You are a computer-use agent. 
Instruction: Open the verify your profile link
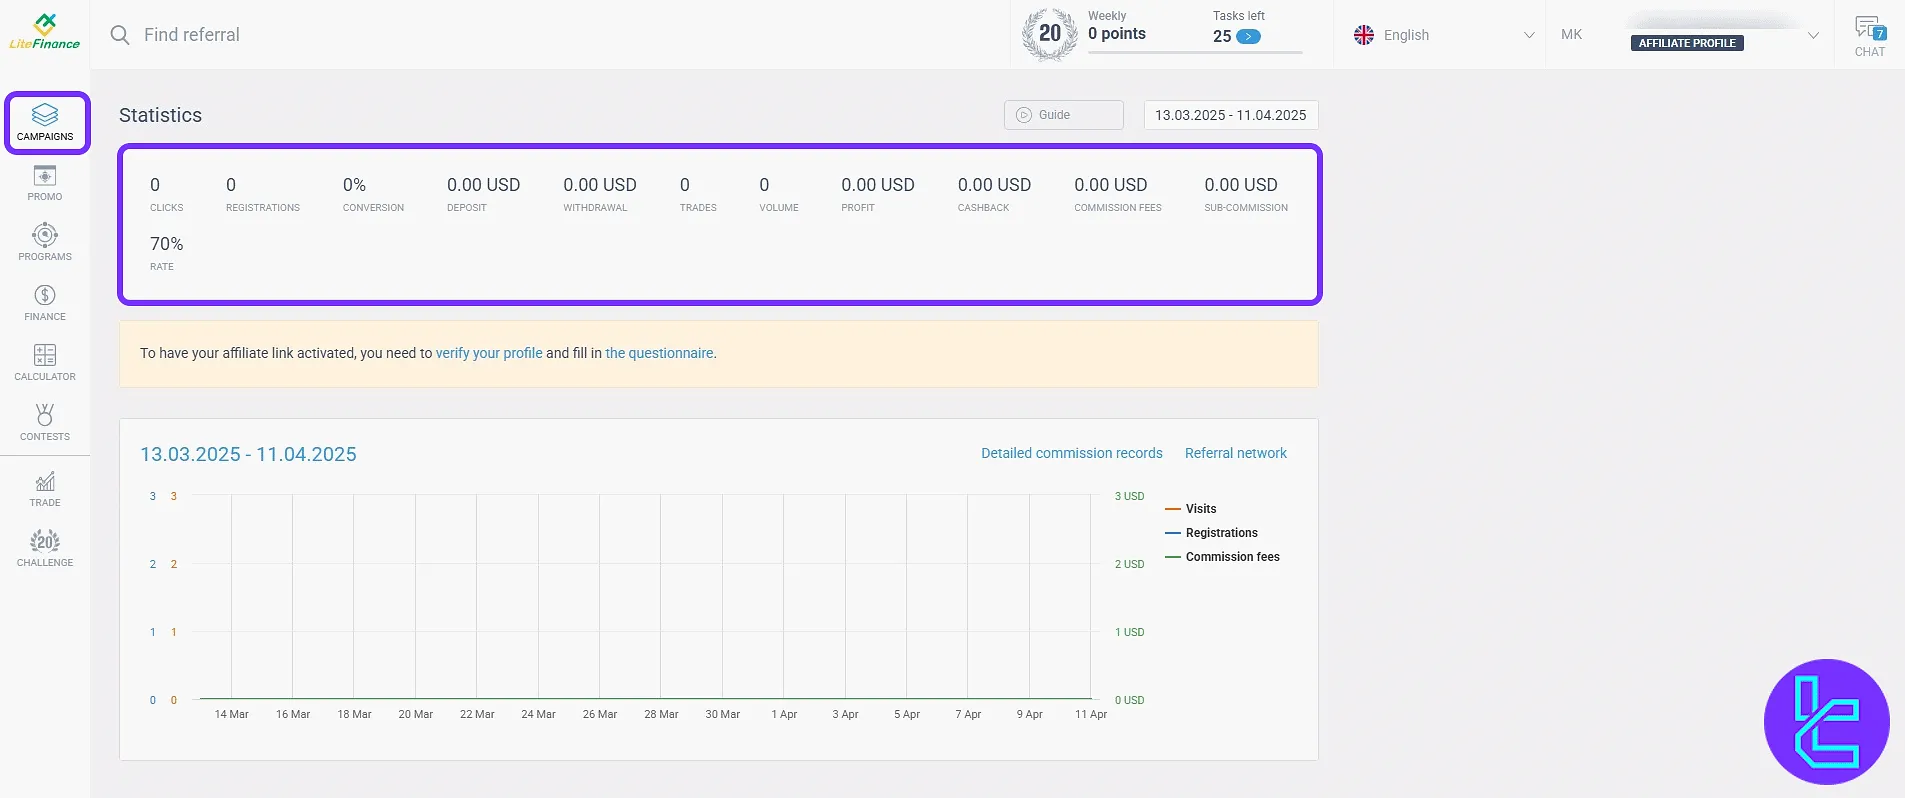489,353
